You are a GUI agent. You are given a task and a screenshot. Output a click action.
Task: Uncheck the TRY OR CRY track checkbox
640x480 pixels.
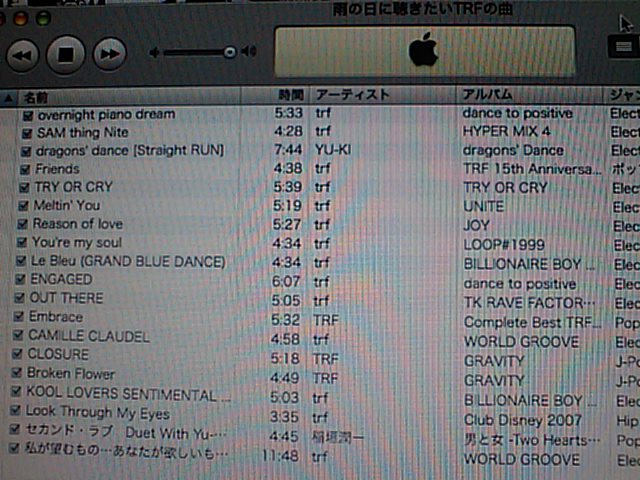(x=24, y=188)
